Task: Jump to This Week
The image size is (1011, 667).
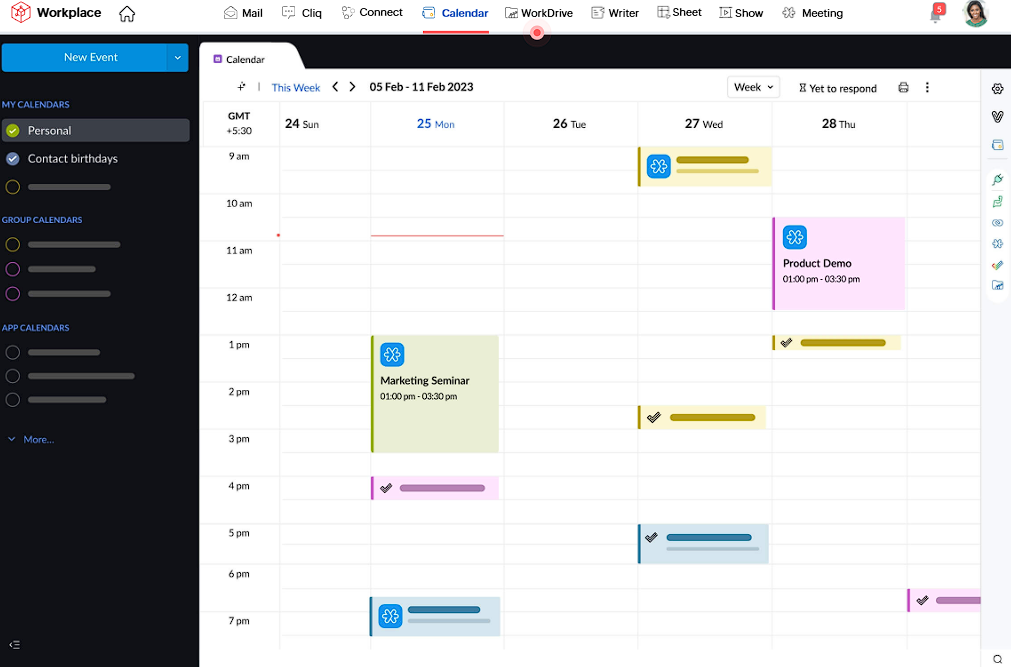Action: (295, 87)
